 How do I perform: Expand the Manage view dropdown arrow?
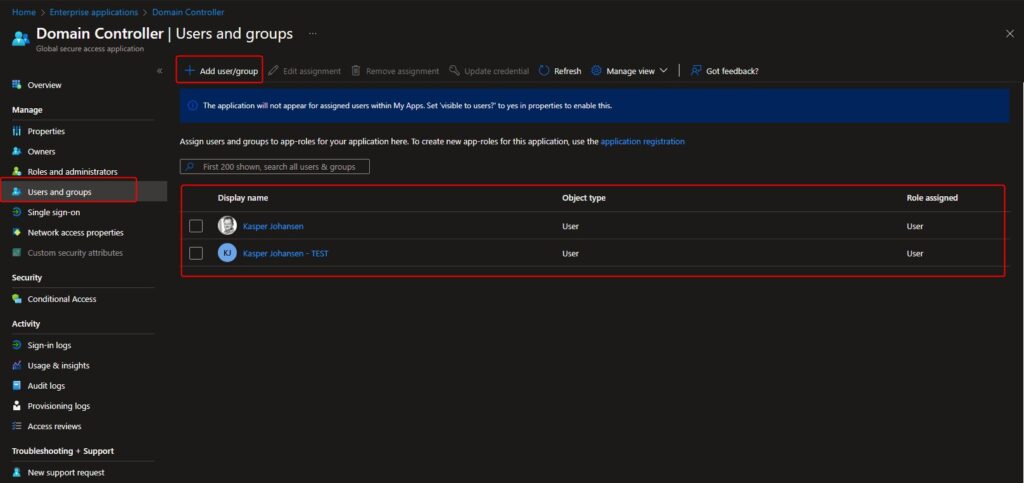coord(664,70)
